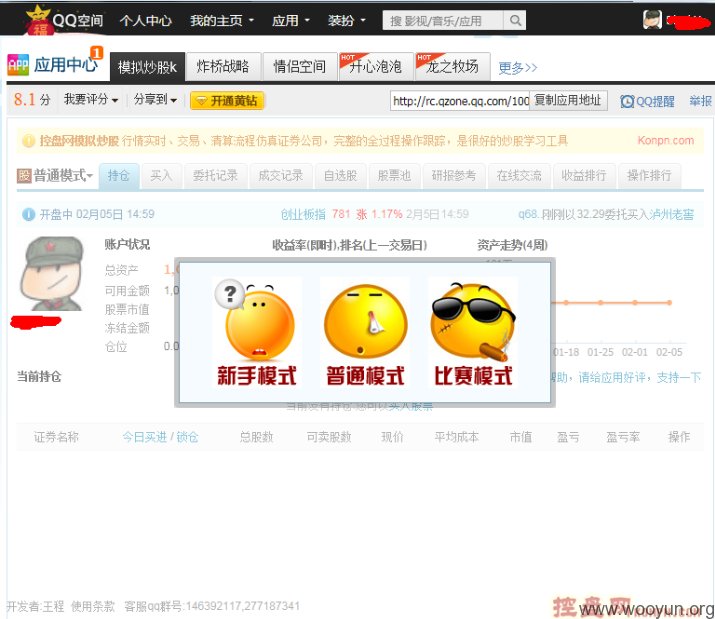The height and width of the screenshot is (619, 715).
Task: Click the blue info icon beside 开盘中
Action: click(29, 214)
